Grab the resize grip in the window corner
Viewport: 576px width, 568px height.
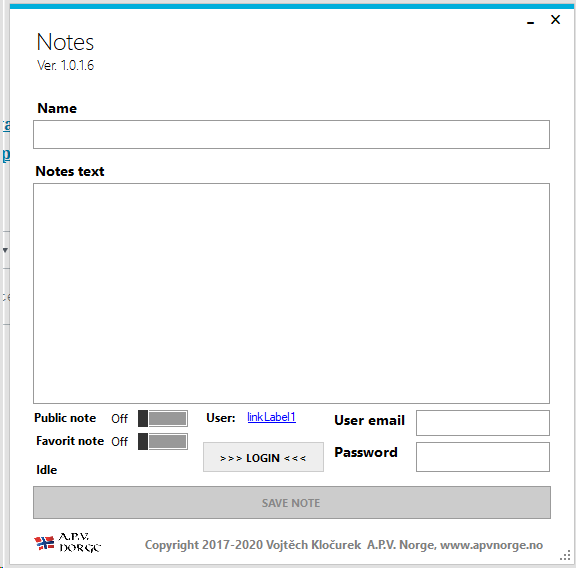pyautogui.click(x=565, y=556)
